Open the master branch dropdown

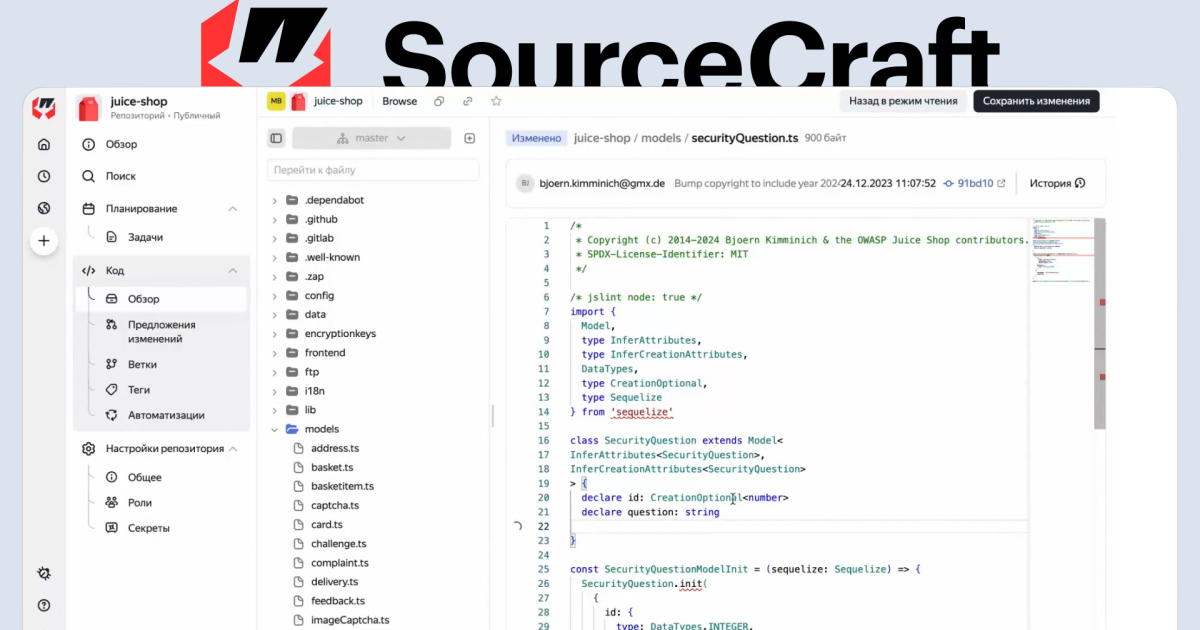coord(371,138)
